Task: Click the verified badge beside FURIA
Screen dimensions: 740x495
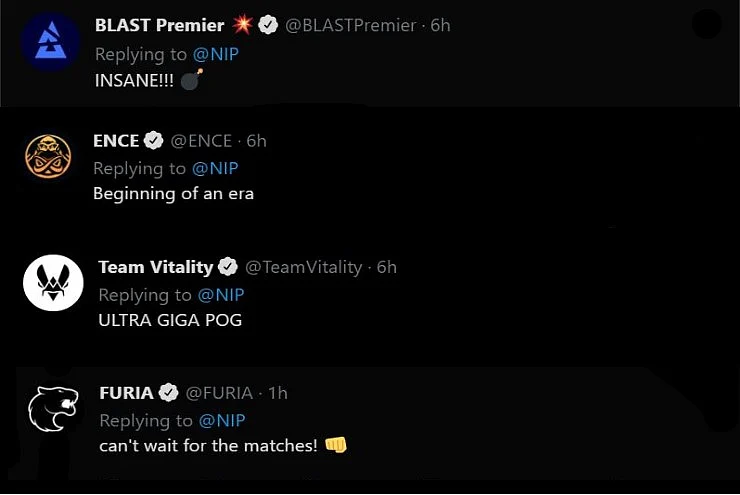Action: pyautogui.click(x=168, y=392)
